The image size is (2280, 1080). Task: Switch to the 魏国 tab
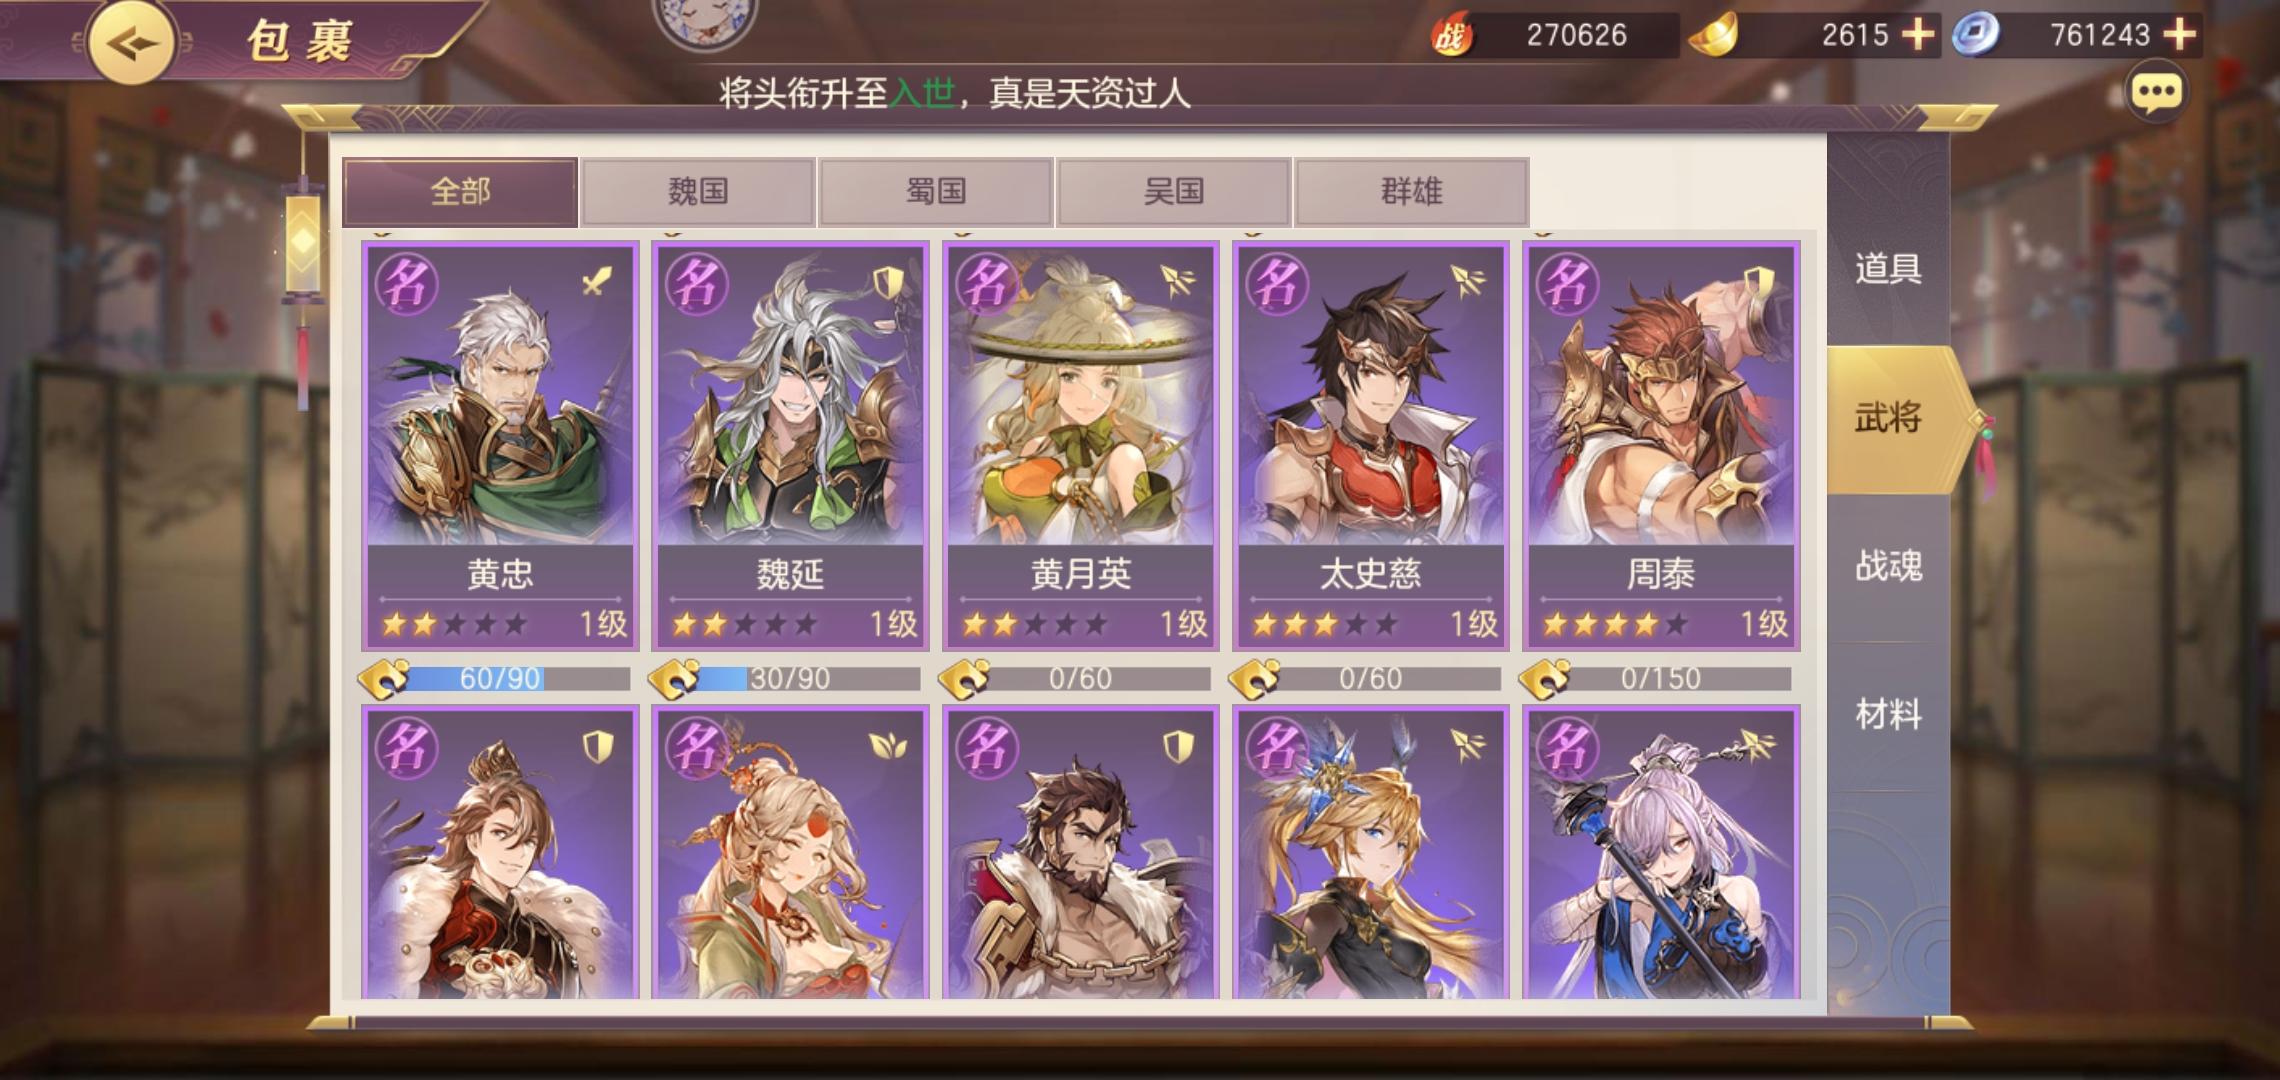[x=698, y=191]
